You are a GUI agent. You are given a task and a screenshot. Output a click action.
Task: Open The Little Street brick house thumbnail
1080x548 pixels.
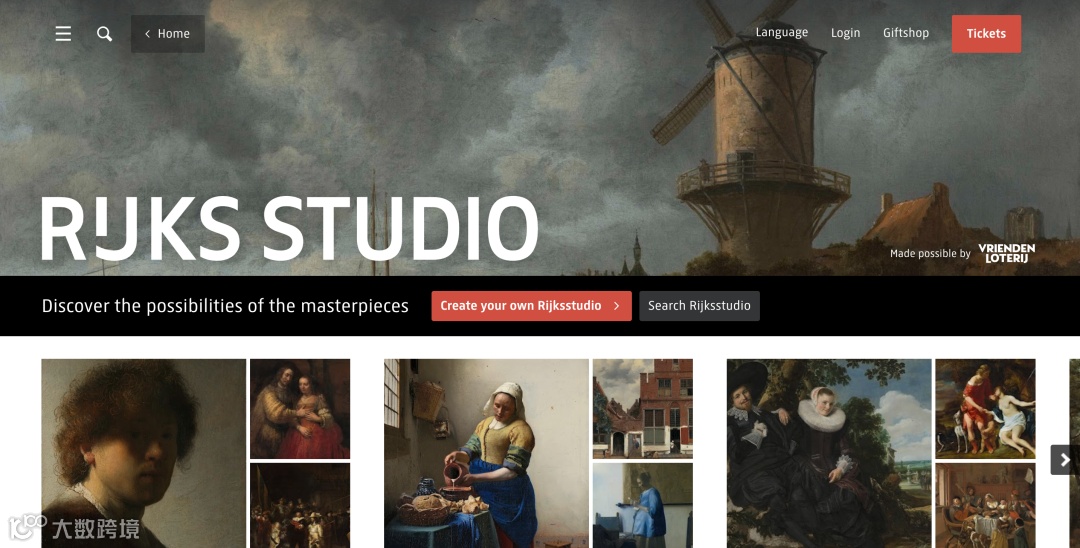point(643,408)
